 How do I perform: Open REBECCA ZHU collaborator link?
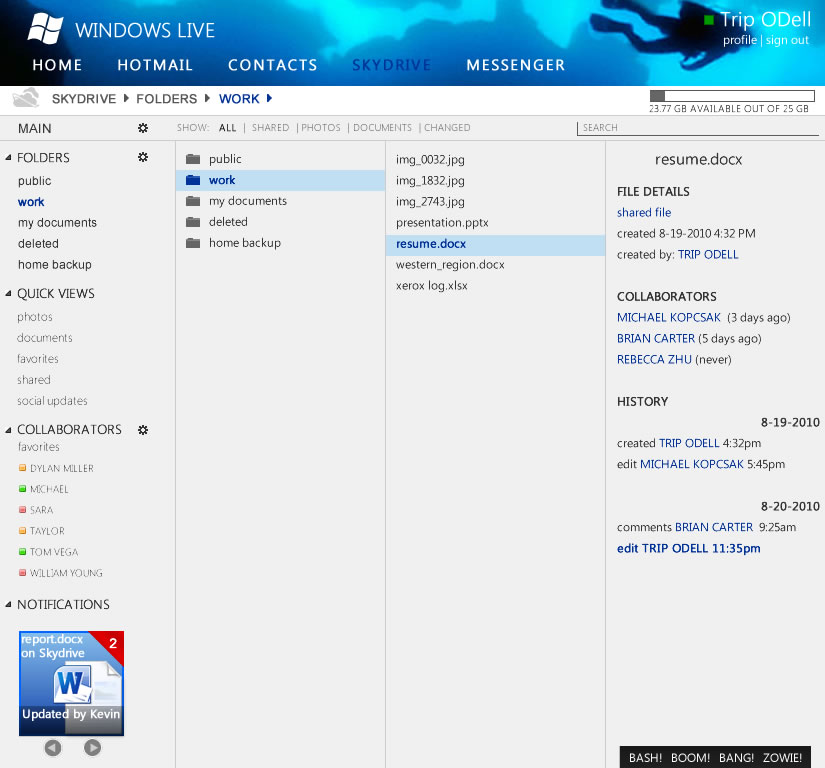654,360
